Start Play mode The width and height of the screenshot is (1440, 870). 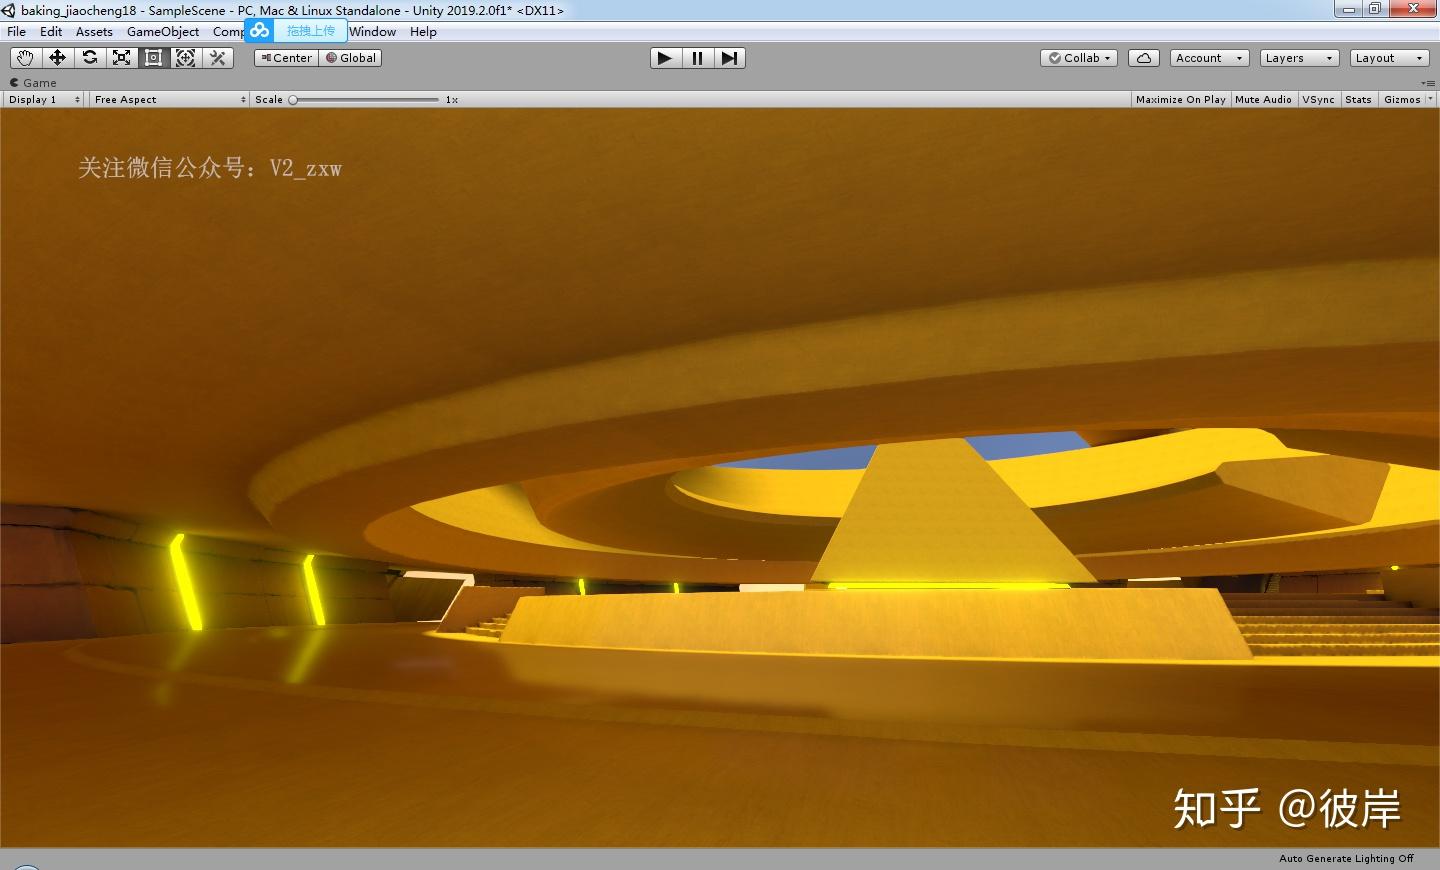(665, 58)
